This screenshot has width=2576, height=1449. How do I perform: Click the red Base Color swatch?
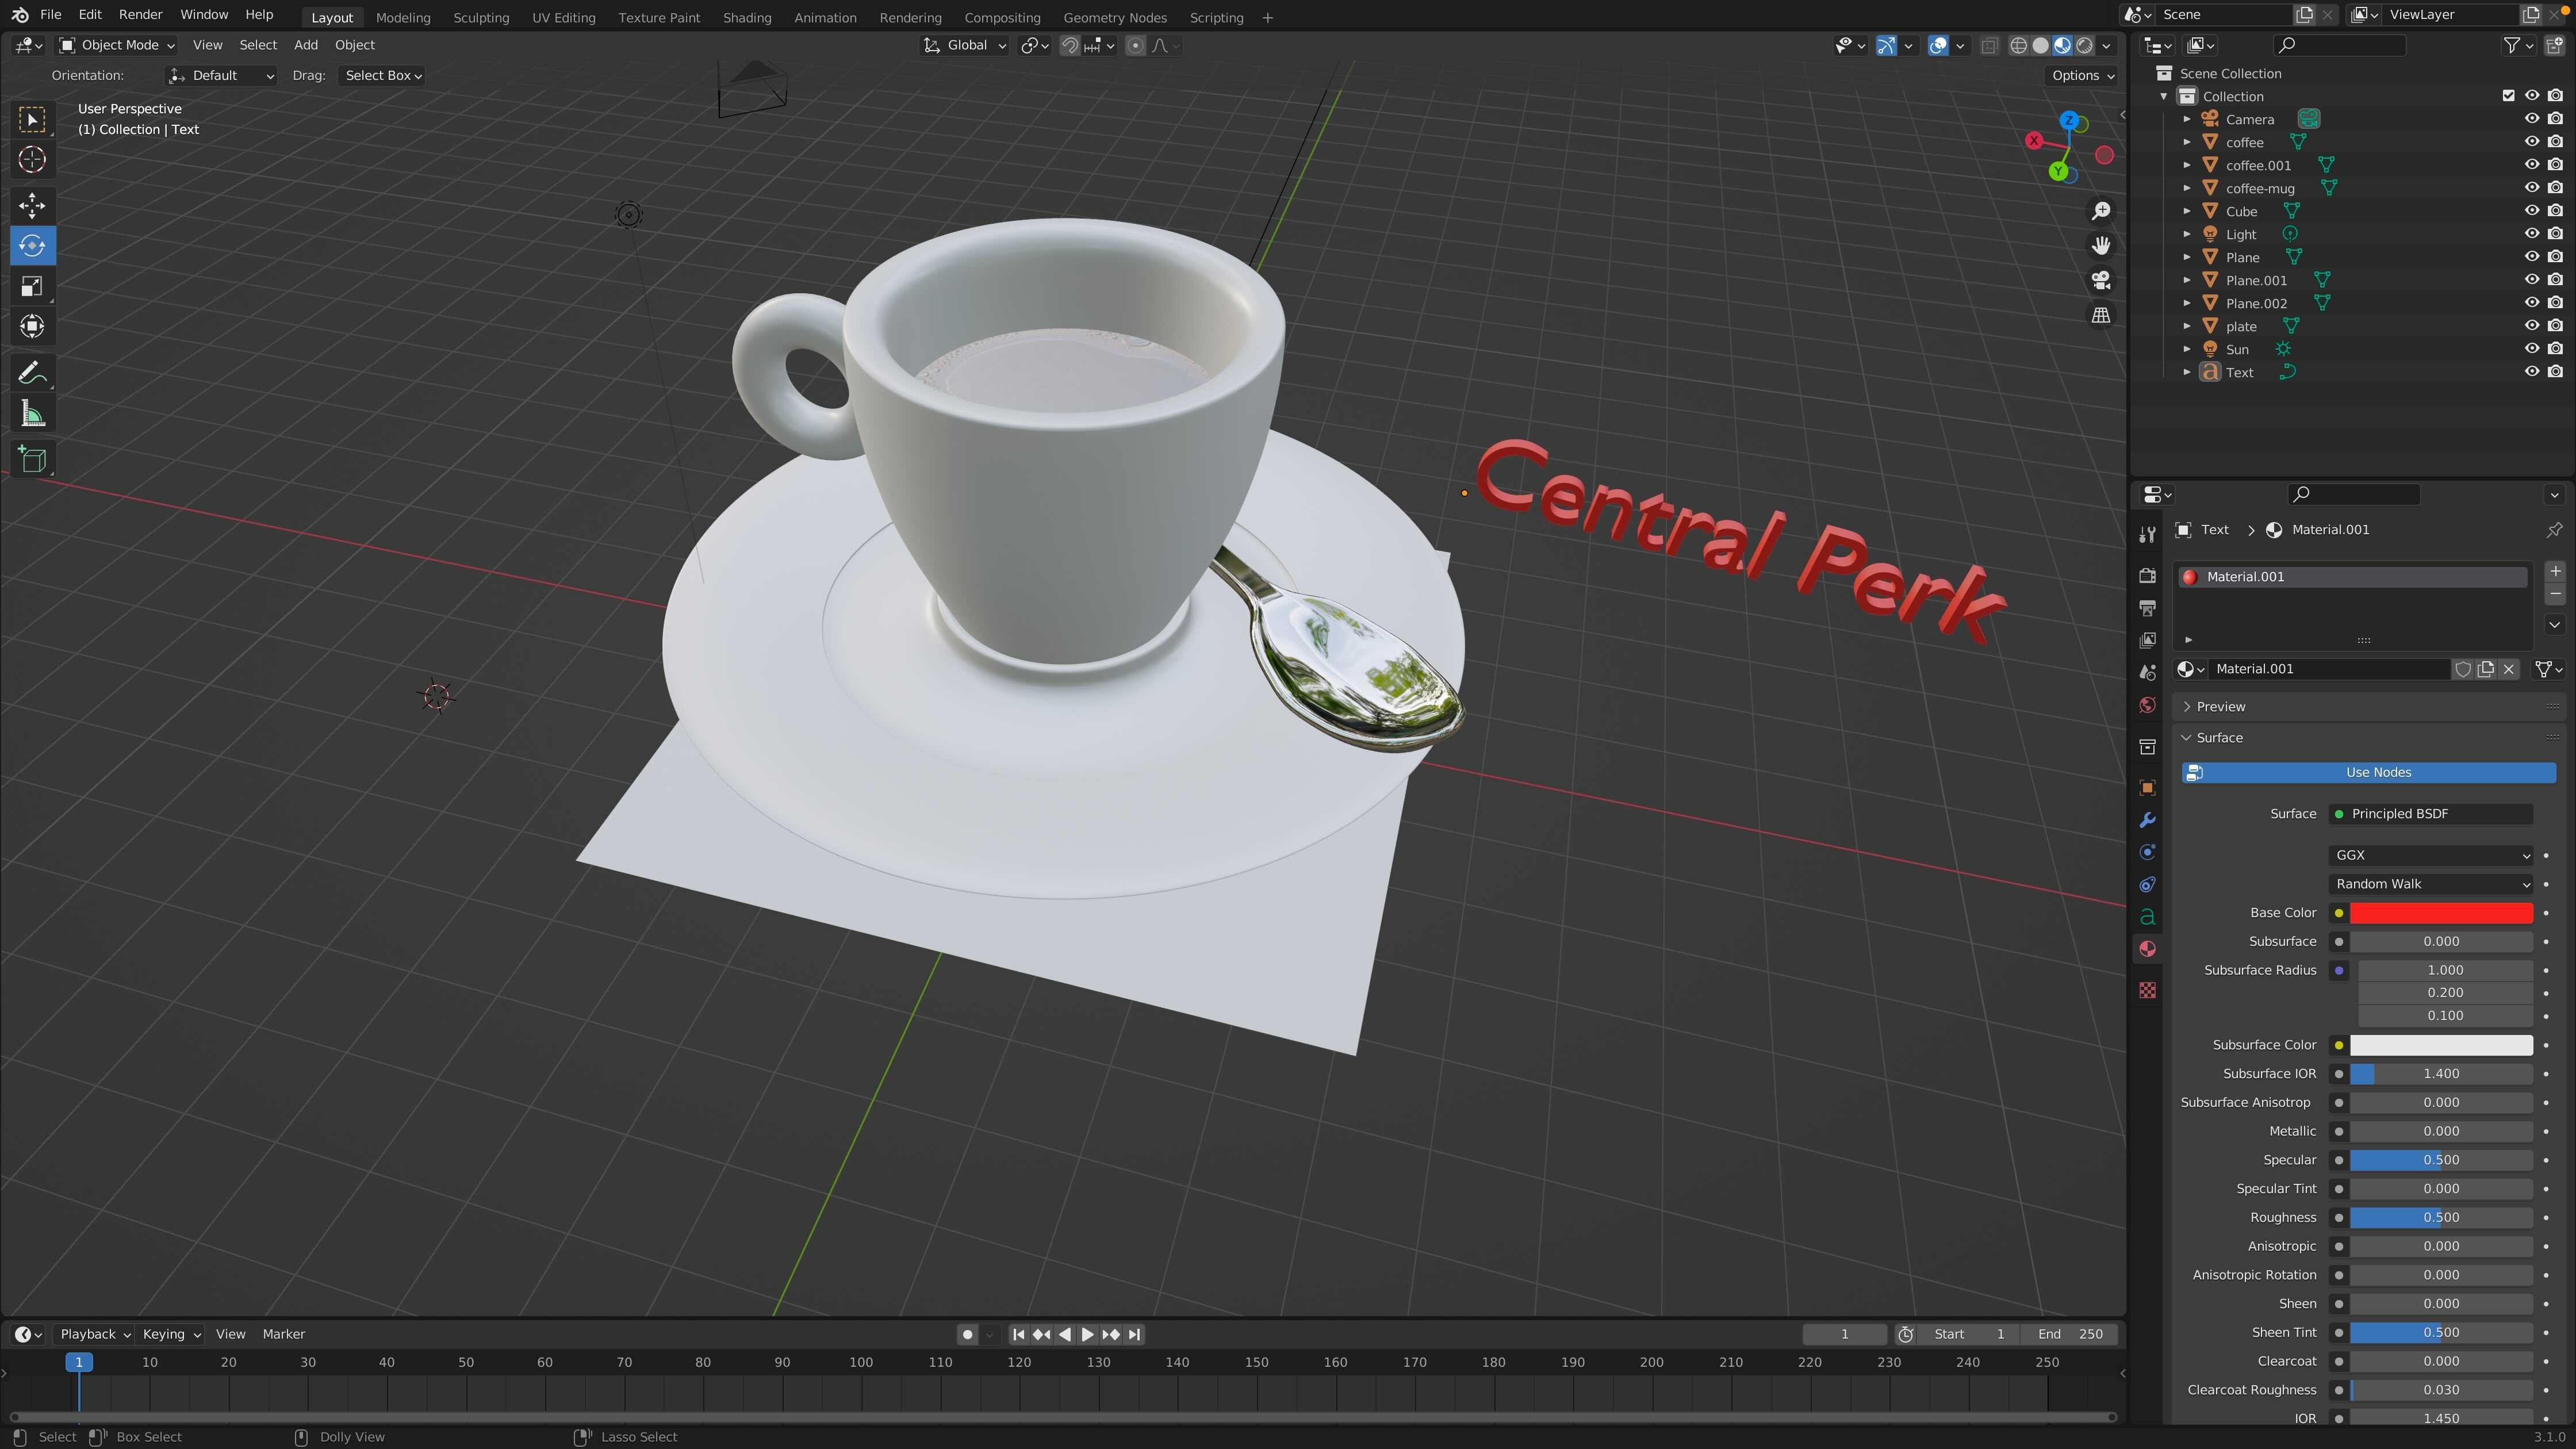click(2440, 912)
